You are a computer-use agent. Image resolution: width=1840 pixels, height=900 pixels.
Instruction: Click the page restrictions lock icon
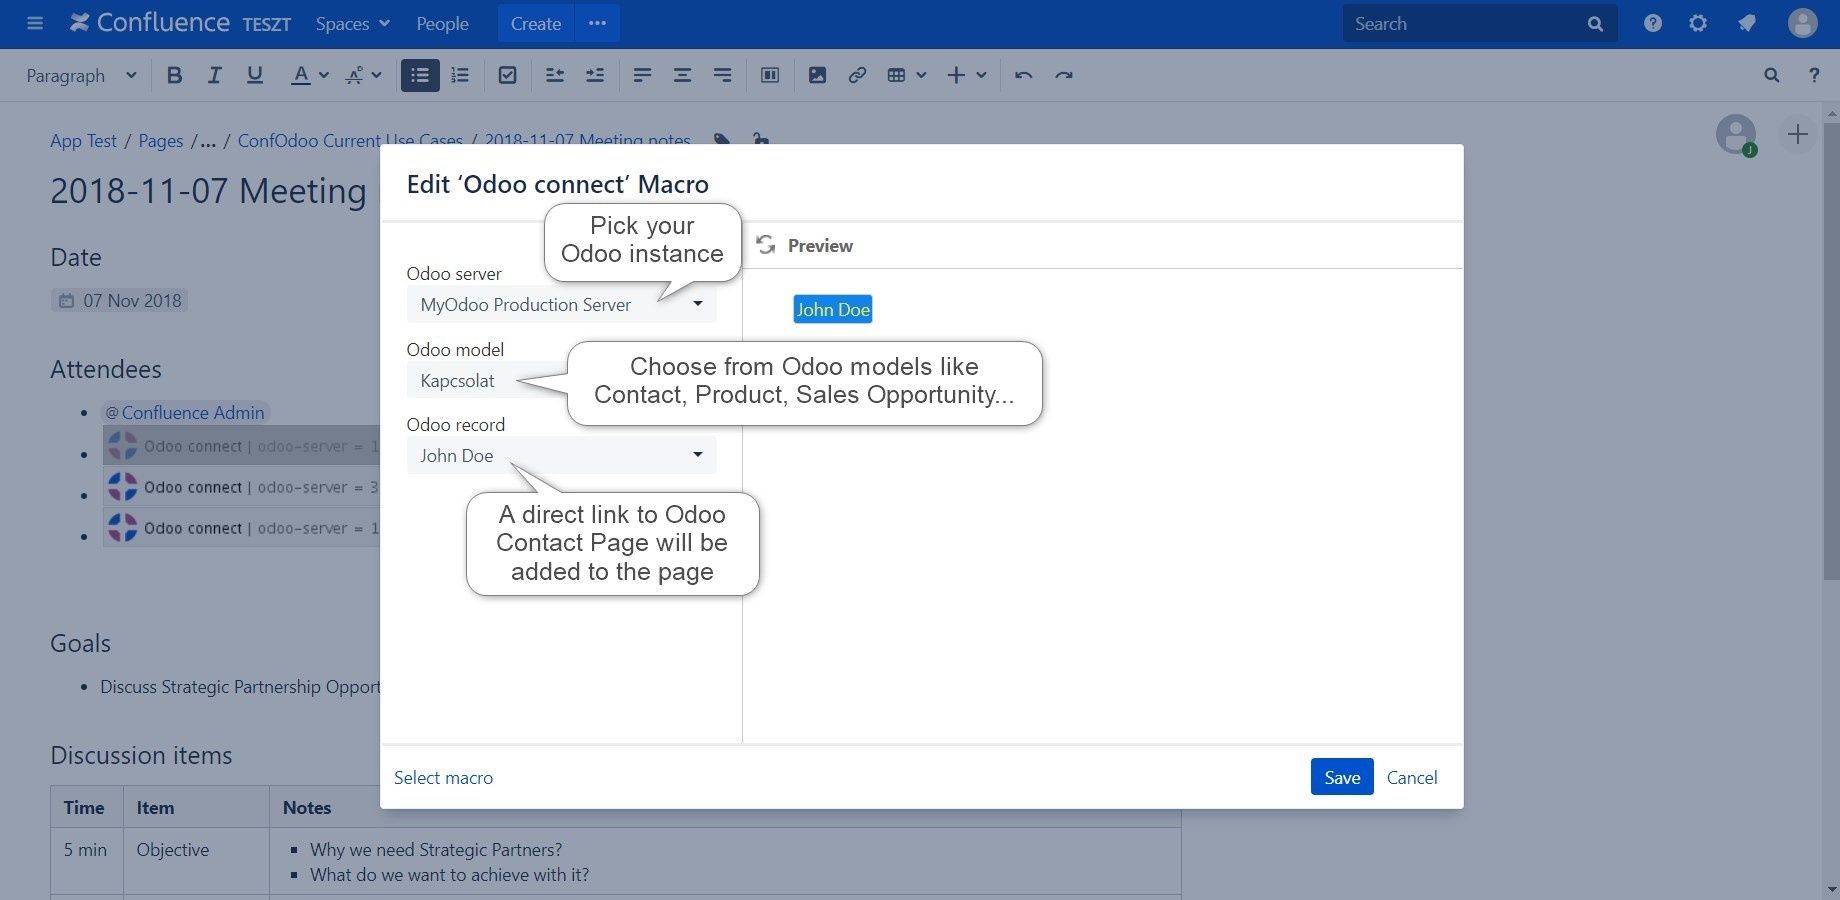click(x=761, y=140)
